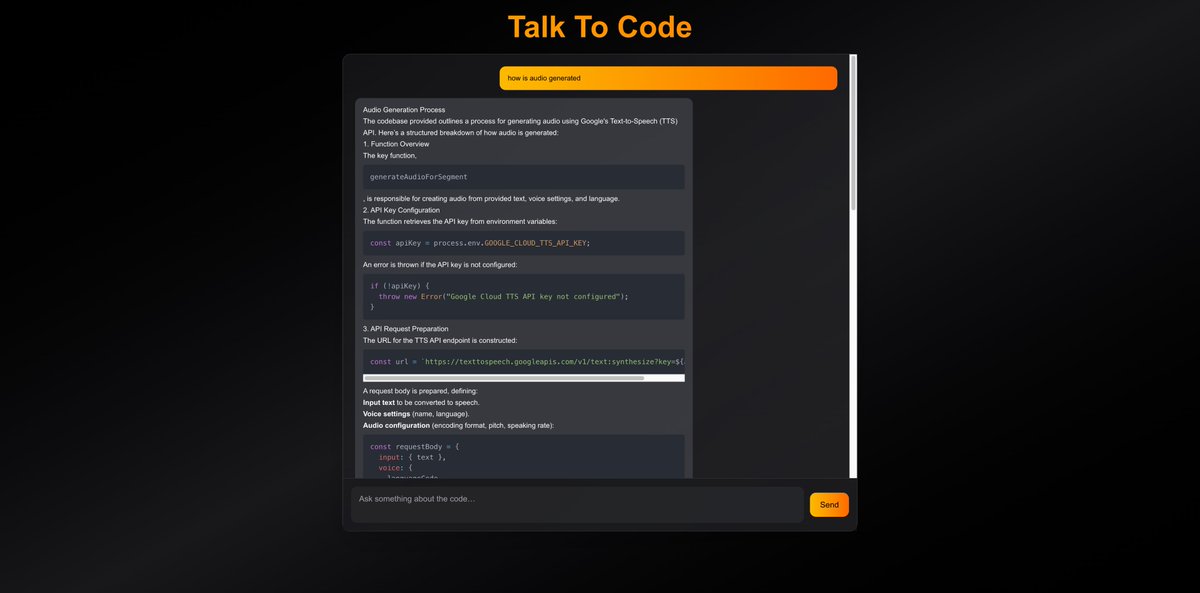Click the "3. API Request Preparation" heading

click(x=407, y=329)
